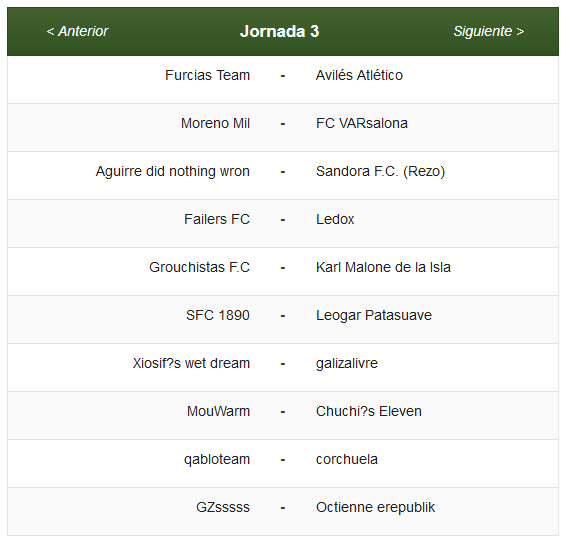Viewport: 563px width, 543px height.
Task: Select Xiosif?s wet dream team
Action: click(x=191, y=363)
